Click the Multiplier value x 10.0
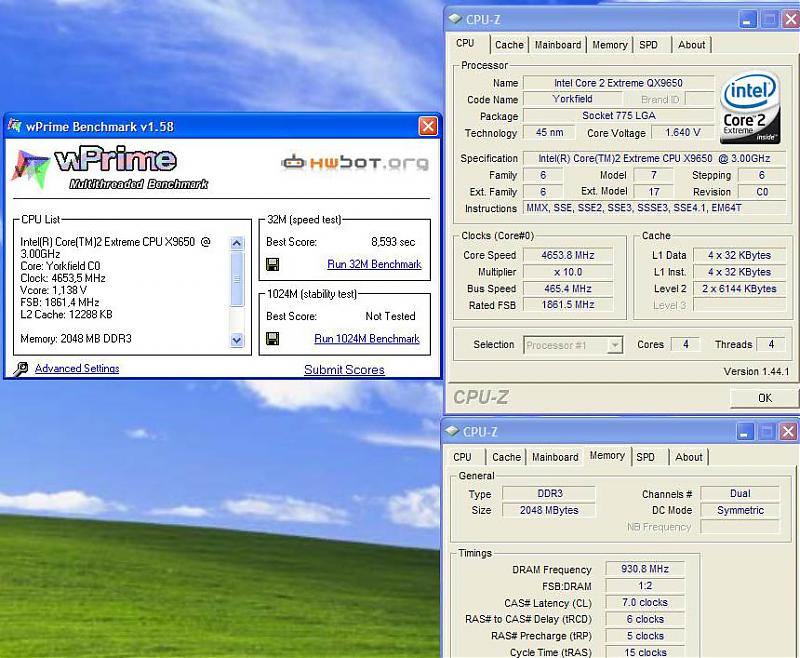The image size is (800, 658). (568, 272)
